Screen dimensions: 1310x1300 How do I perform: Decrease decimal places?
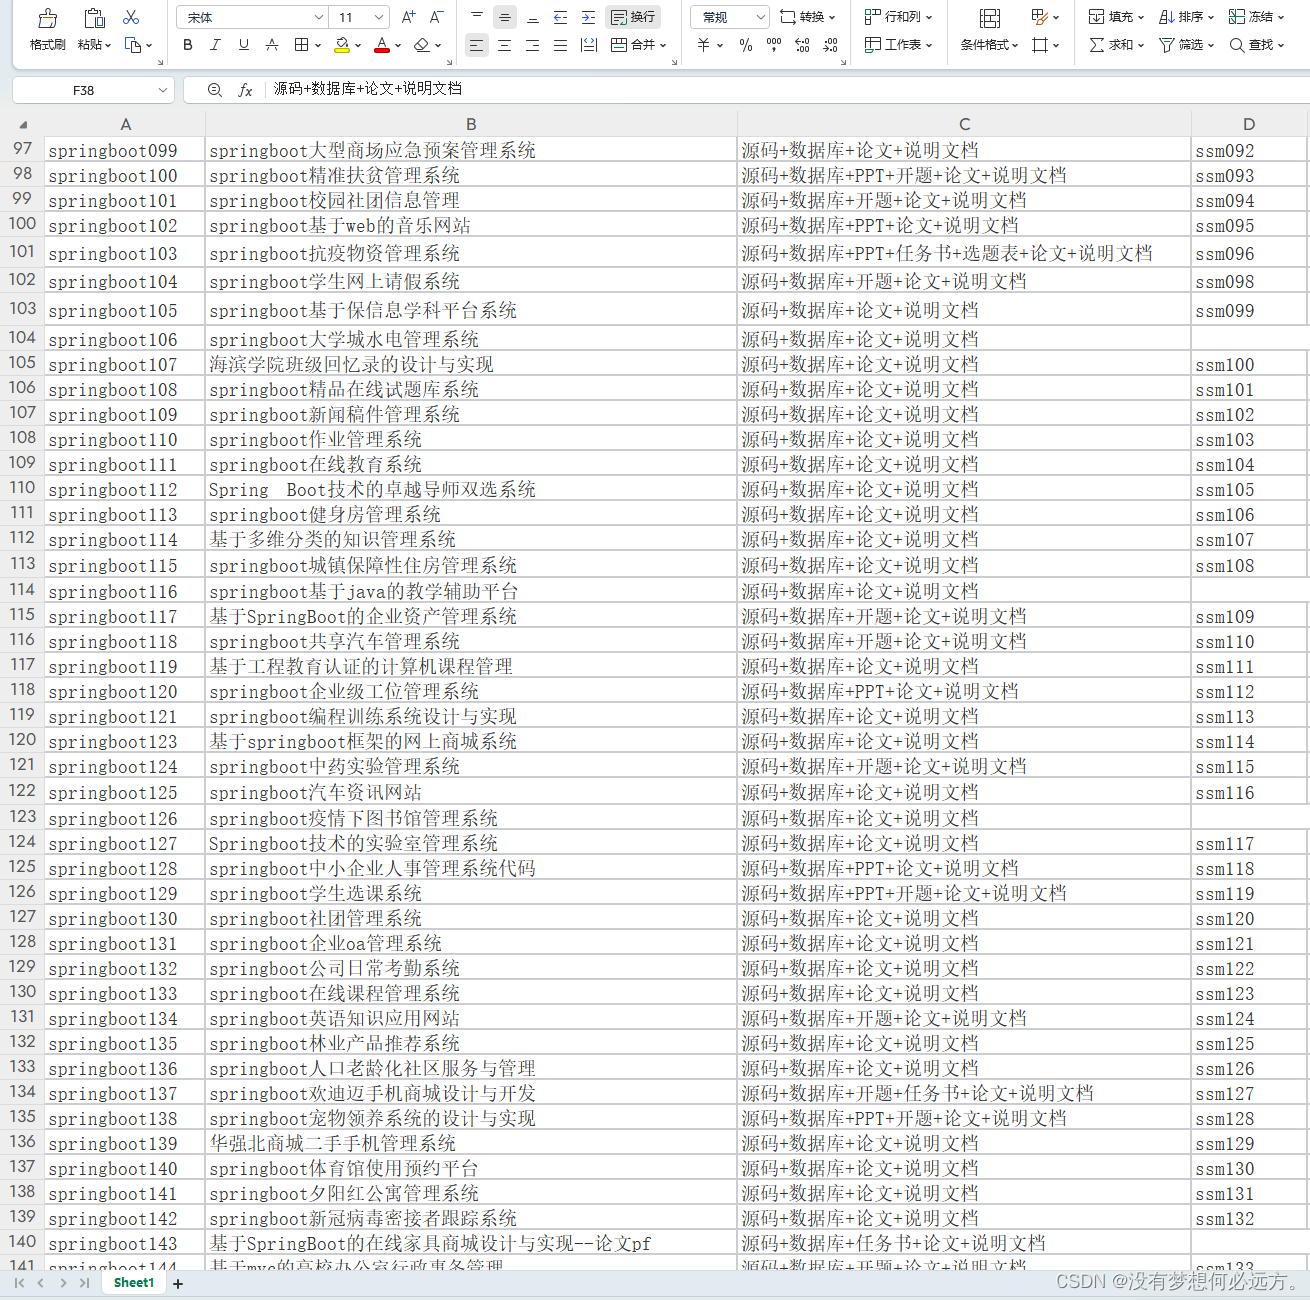tap(830, 45)
